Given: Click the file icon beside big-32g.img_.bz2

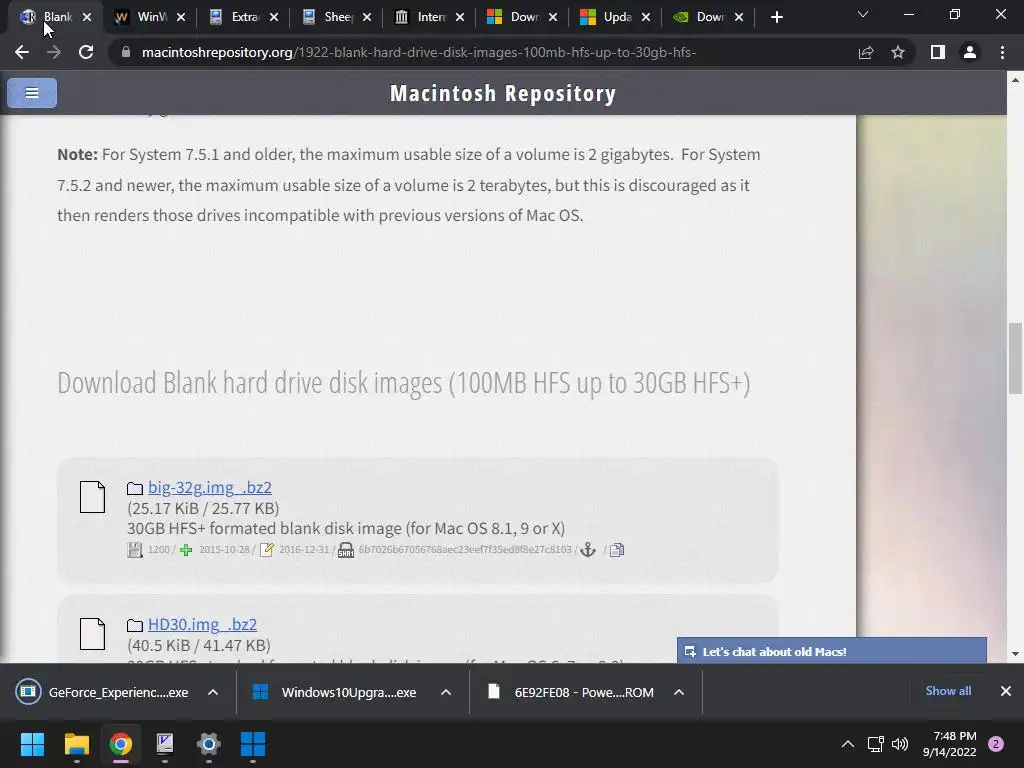Looking at the screenshot, I should pos(92,497).
